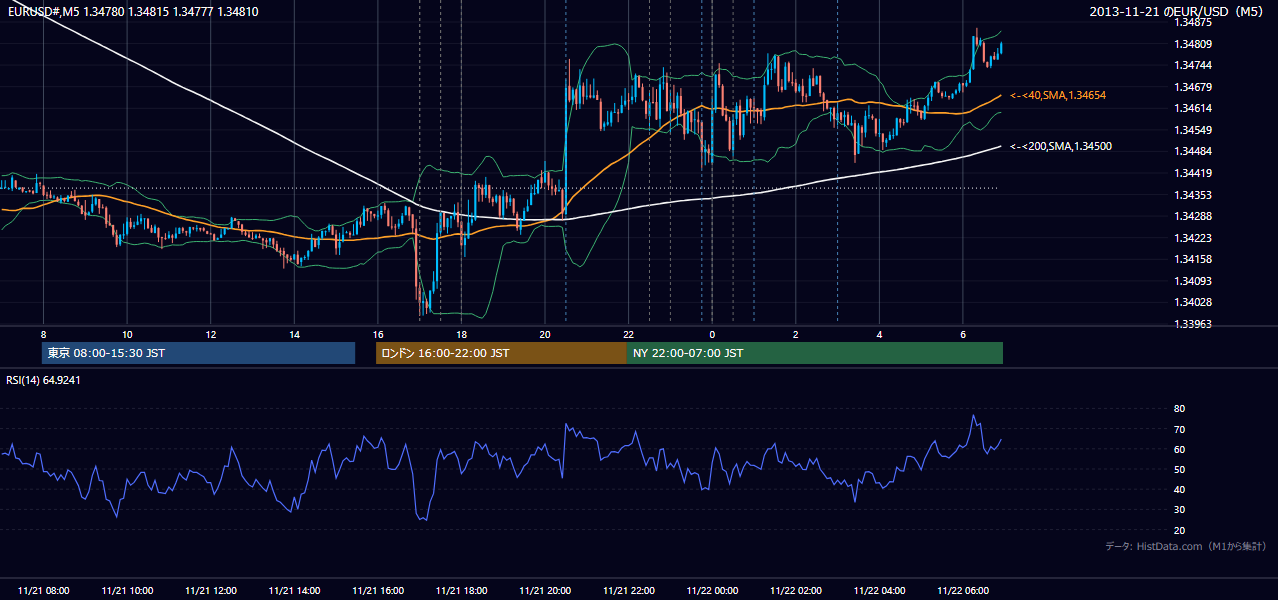1278x600 pixels.
Task: Click the 11/21 08:00 bottom time label
Action: pyautogui.click(x=44, y=591)
